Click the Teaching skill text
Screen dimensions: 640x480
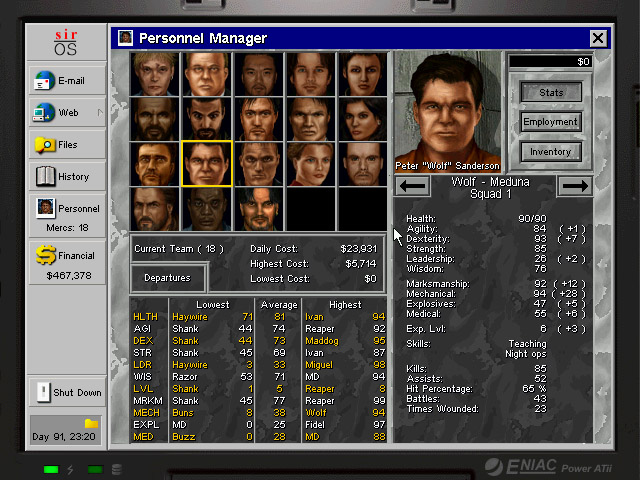coord(527,344)
